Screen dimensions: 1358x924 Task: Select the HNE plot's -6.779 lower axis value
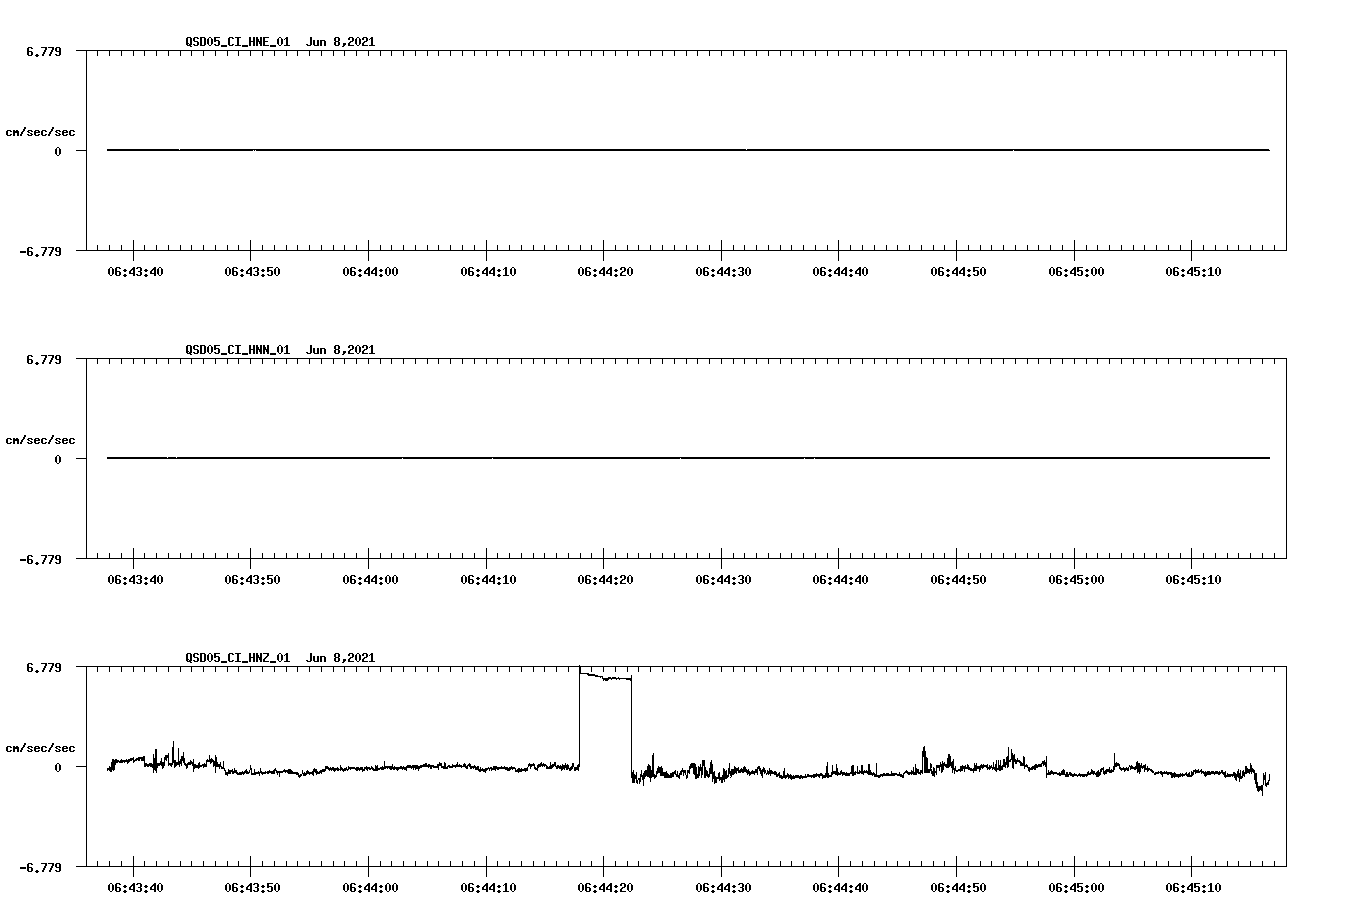[x=40, y=252]
